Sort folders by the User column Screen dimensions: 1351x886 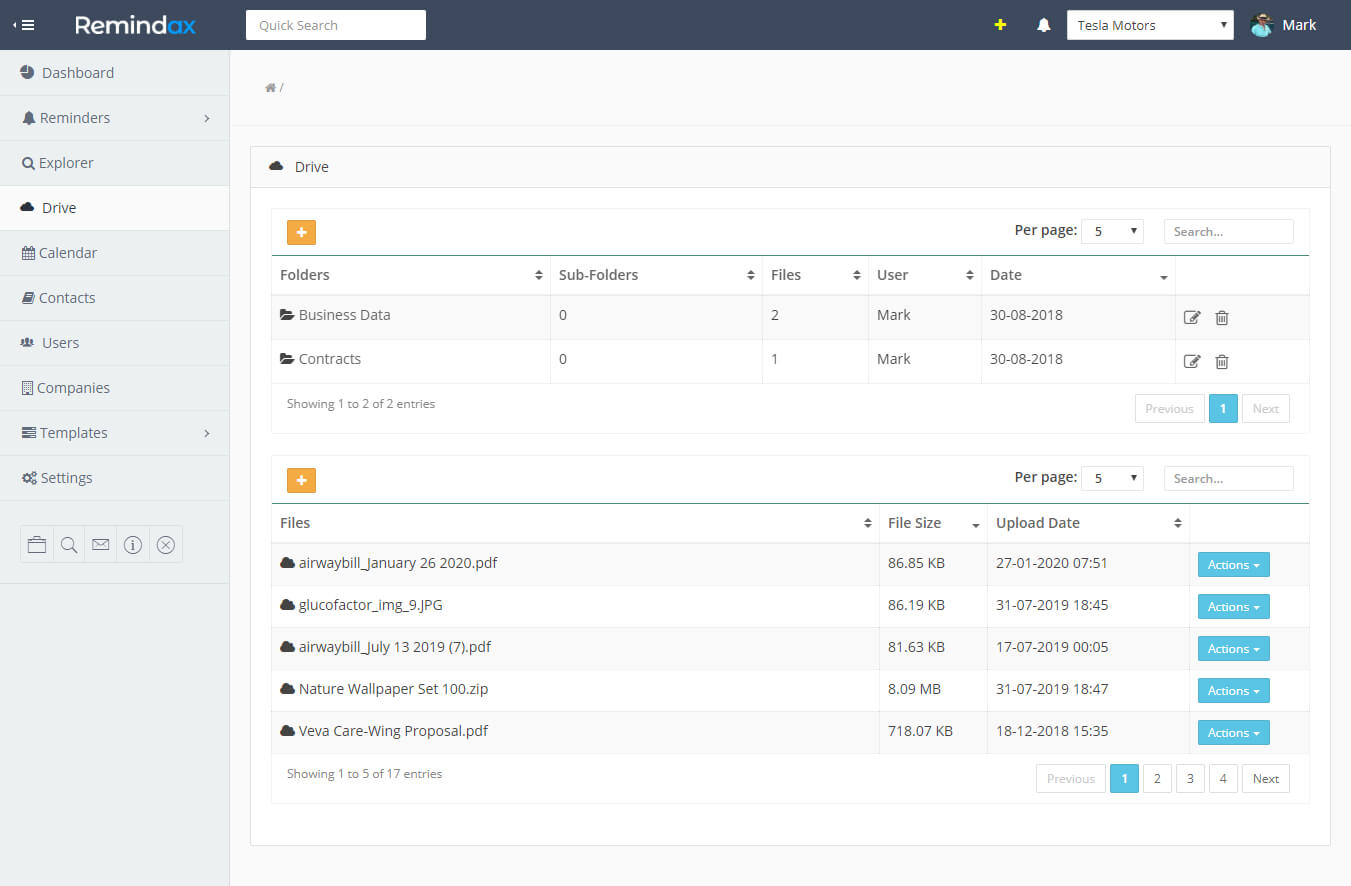click(x=925, y=275)
